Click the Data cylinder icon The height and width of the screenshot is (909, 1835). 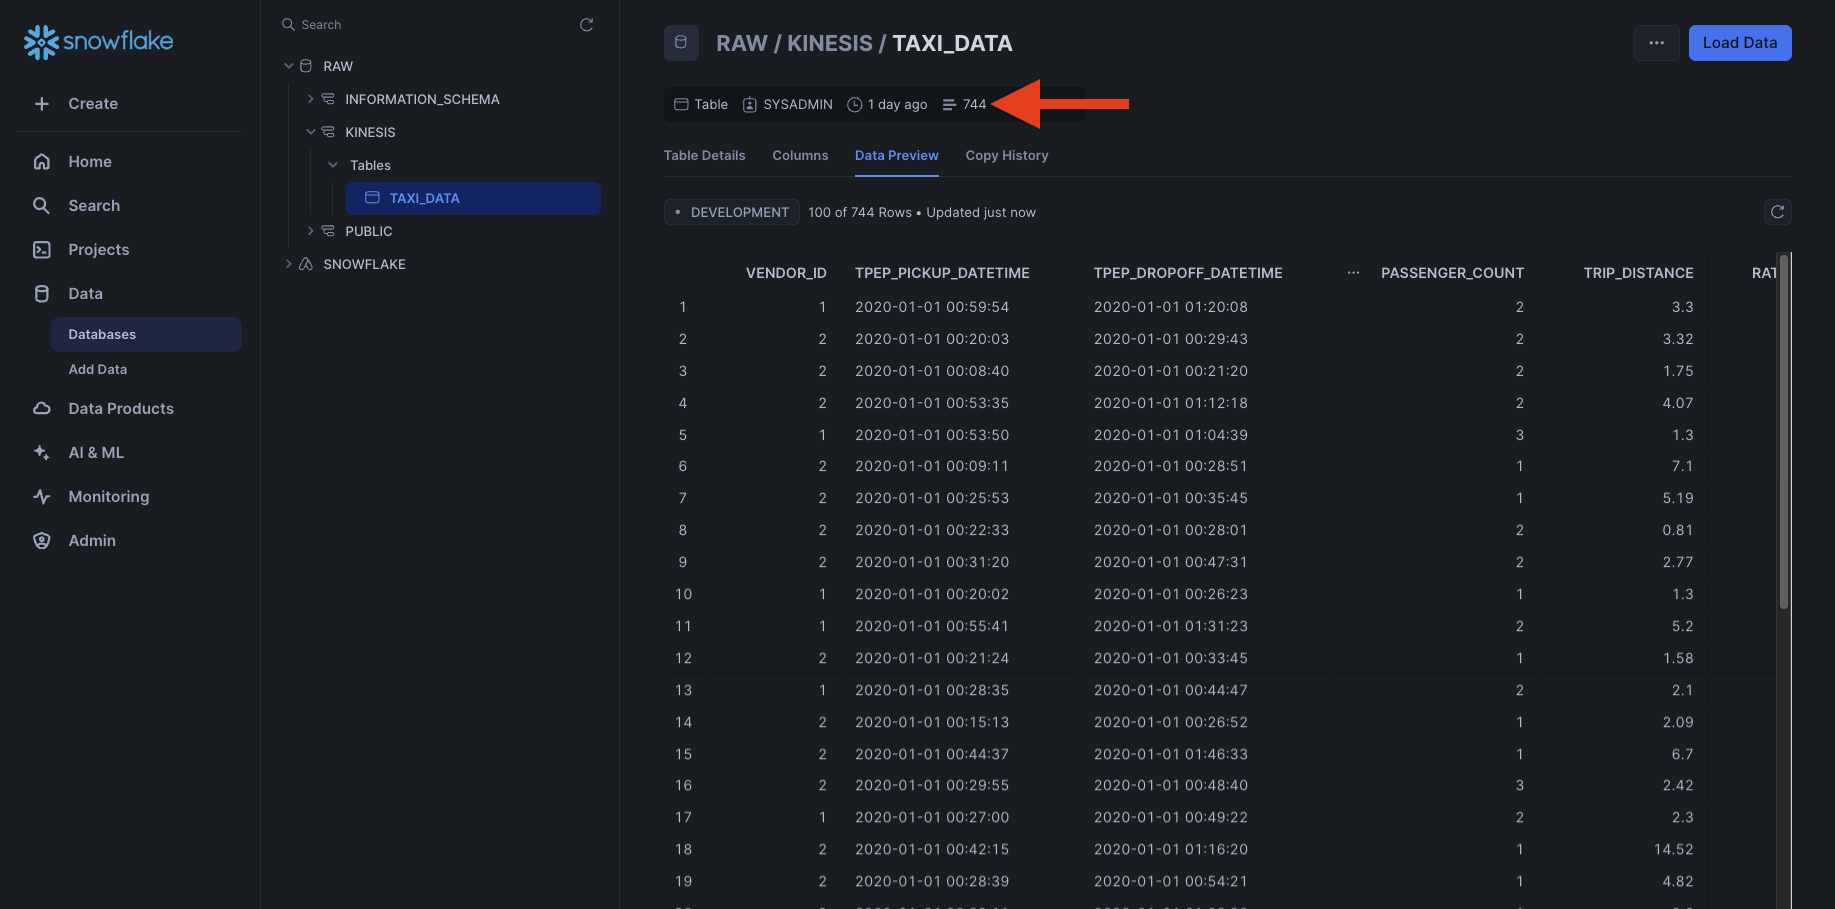(x=41, y=293)
